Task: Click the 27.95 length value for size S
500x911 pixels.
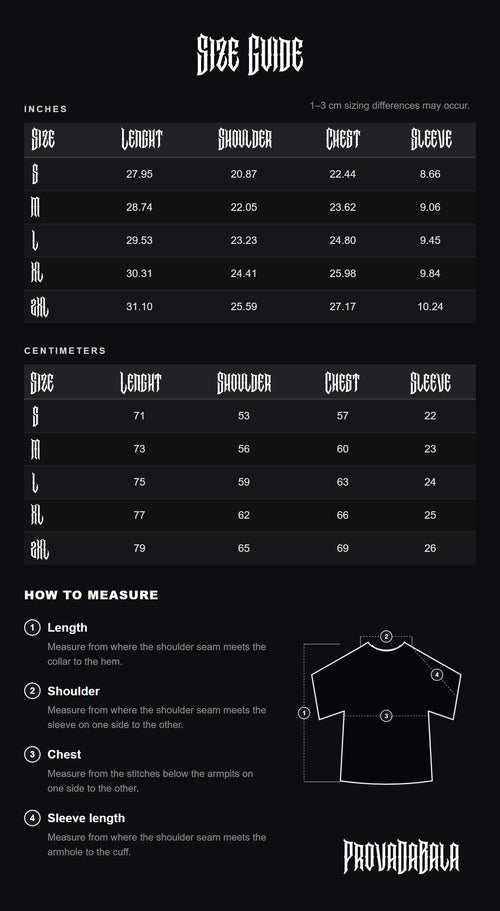Action: [139, 174]
